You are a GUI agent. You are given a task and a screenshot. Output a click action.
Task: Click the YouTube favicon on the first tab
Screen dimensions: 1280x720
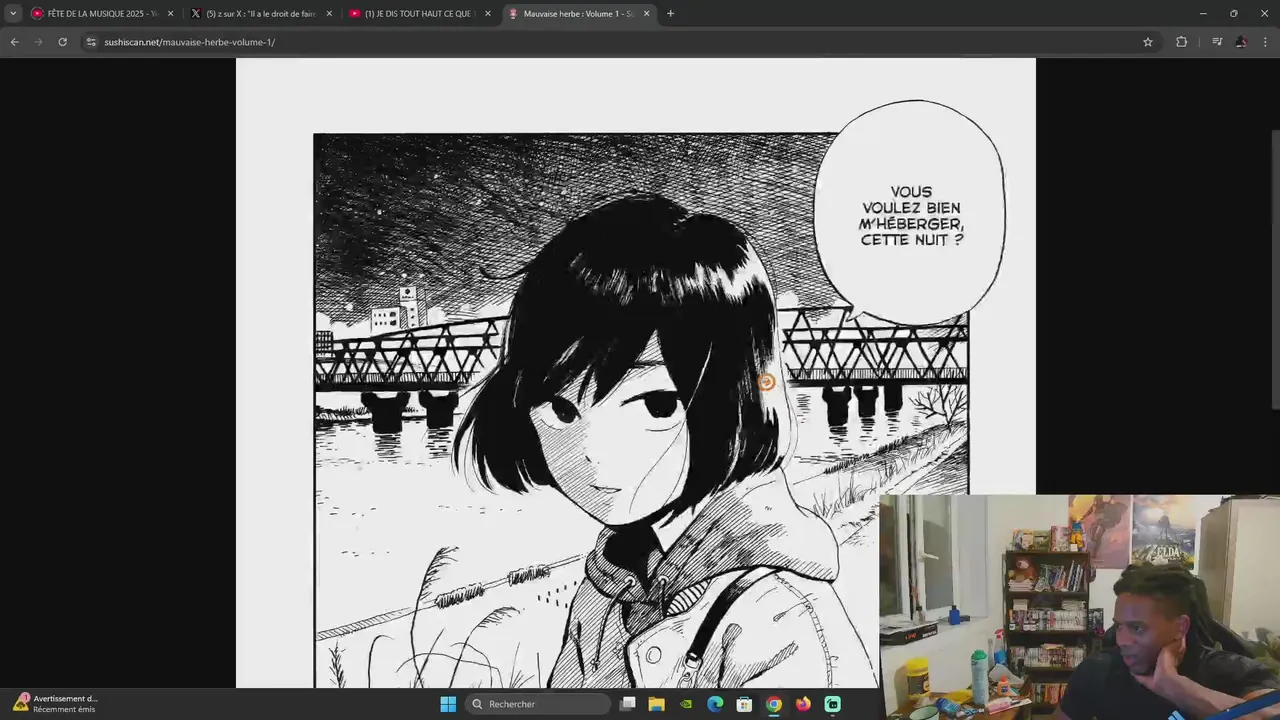[x=38, y=14]
